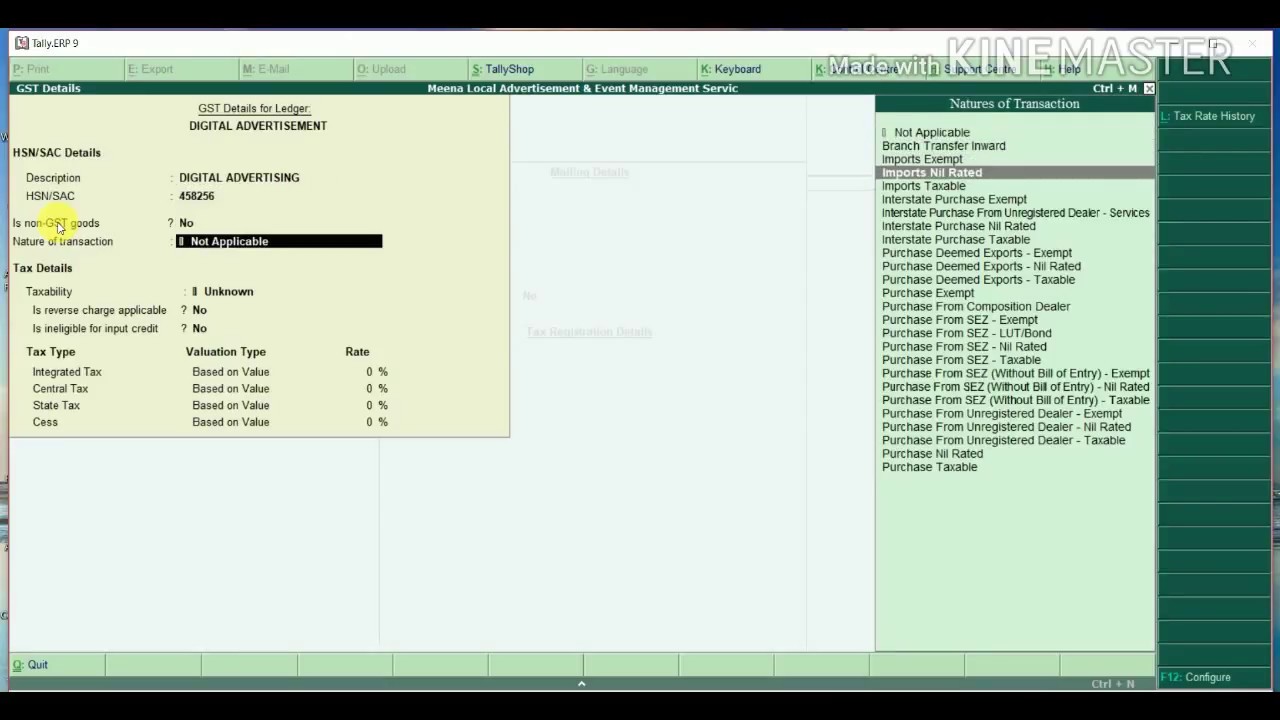The image size is (1280, 720).
Task: Click Based on Value for Cess
Action: [x=231, y=422]
